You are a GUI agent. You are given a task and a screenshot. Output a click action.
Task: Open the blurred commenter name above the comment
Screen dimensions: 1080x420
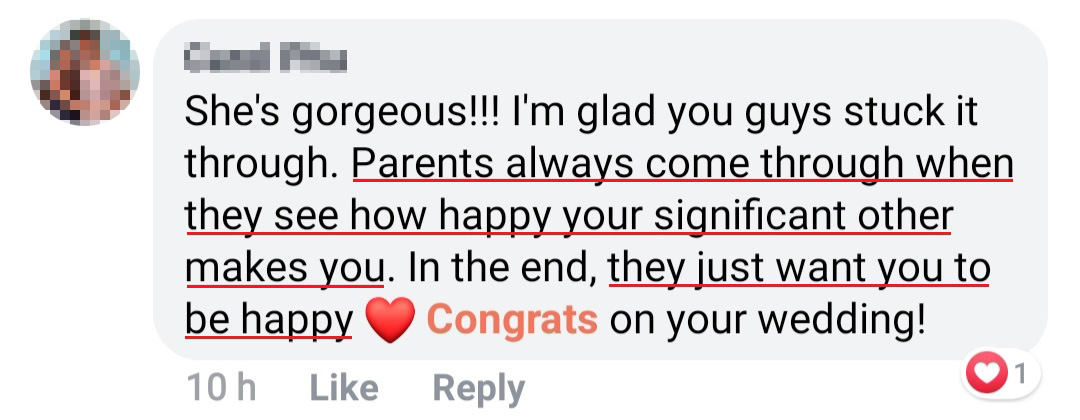(265, 60)
